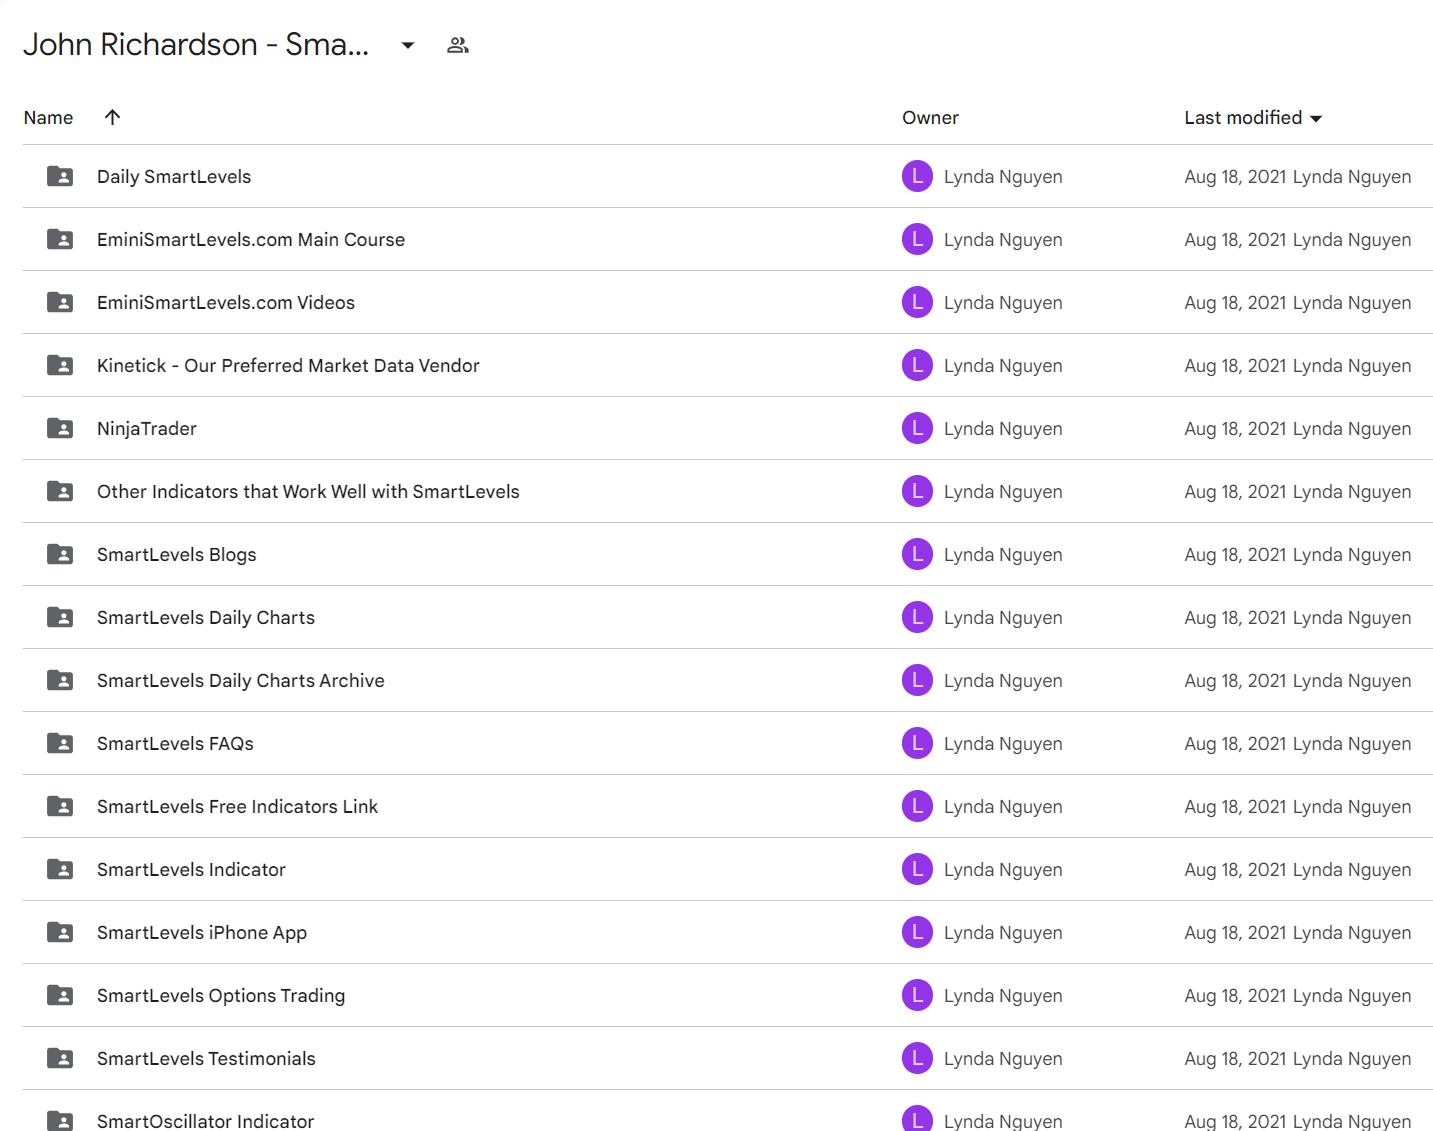This screenshot has height=1131, width=1433.
Task: Select SmartLevels Daily Charts Archive name
Action: coord(241,680)
